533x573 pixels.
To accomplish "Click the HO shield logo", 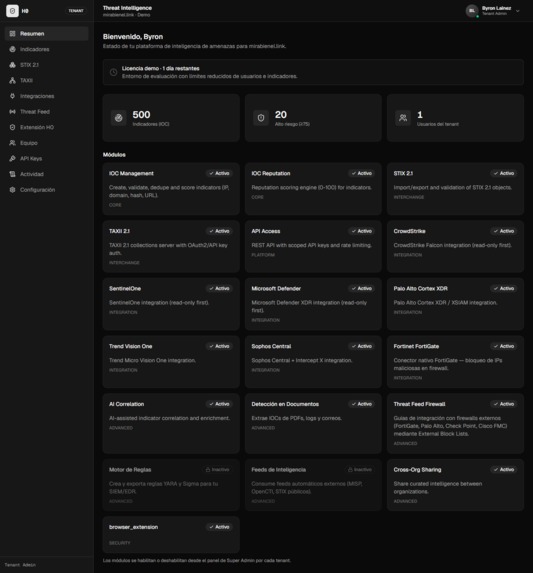I will click(12, 11).
